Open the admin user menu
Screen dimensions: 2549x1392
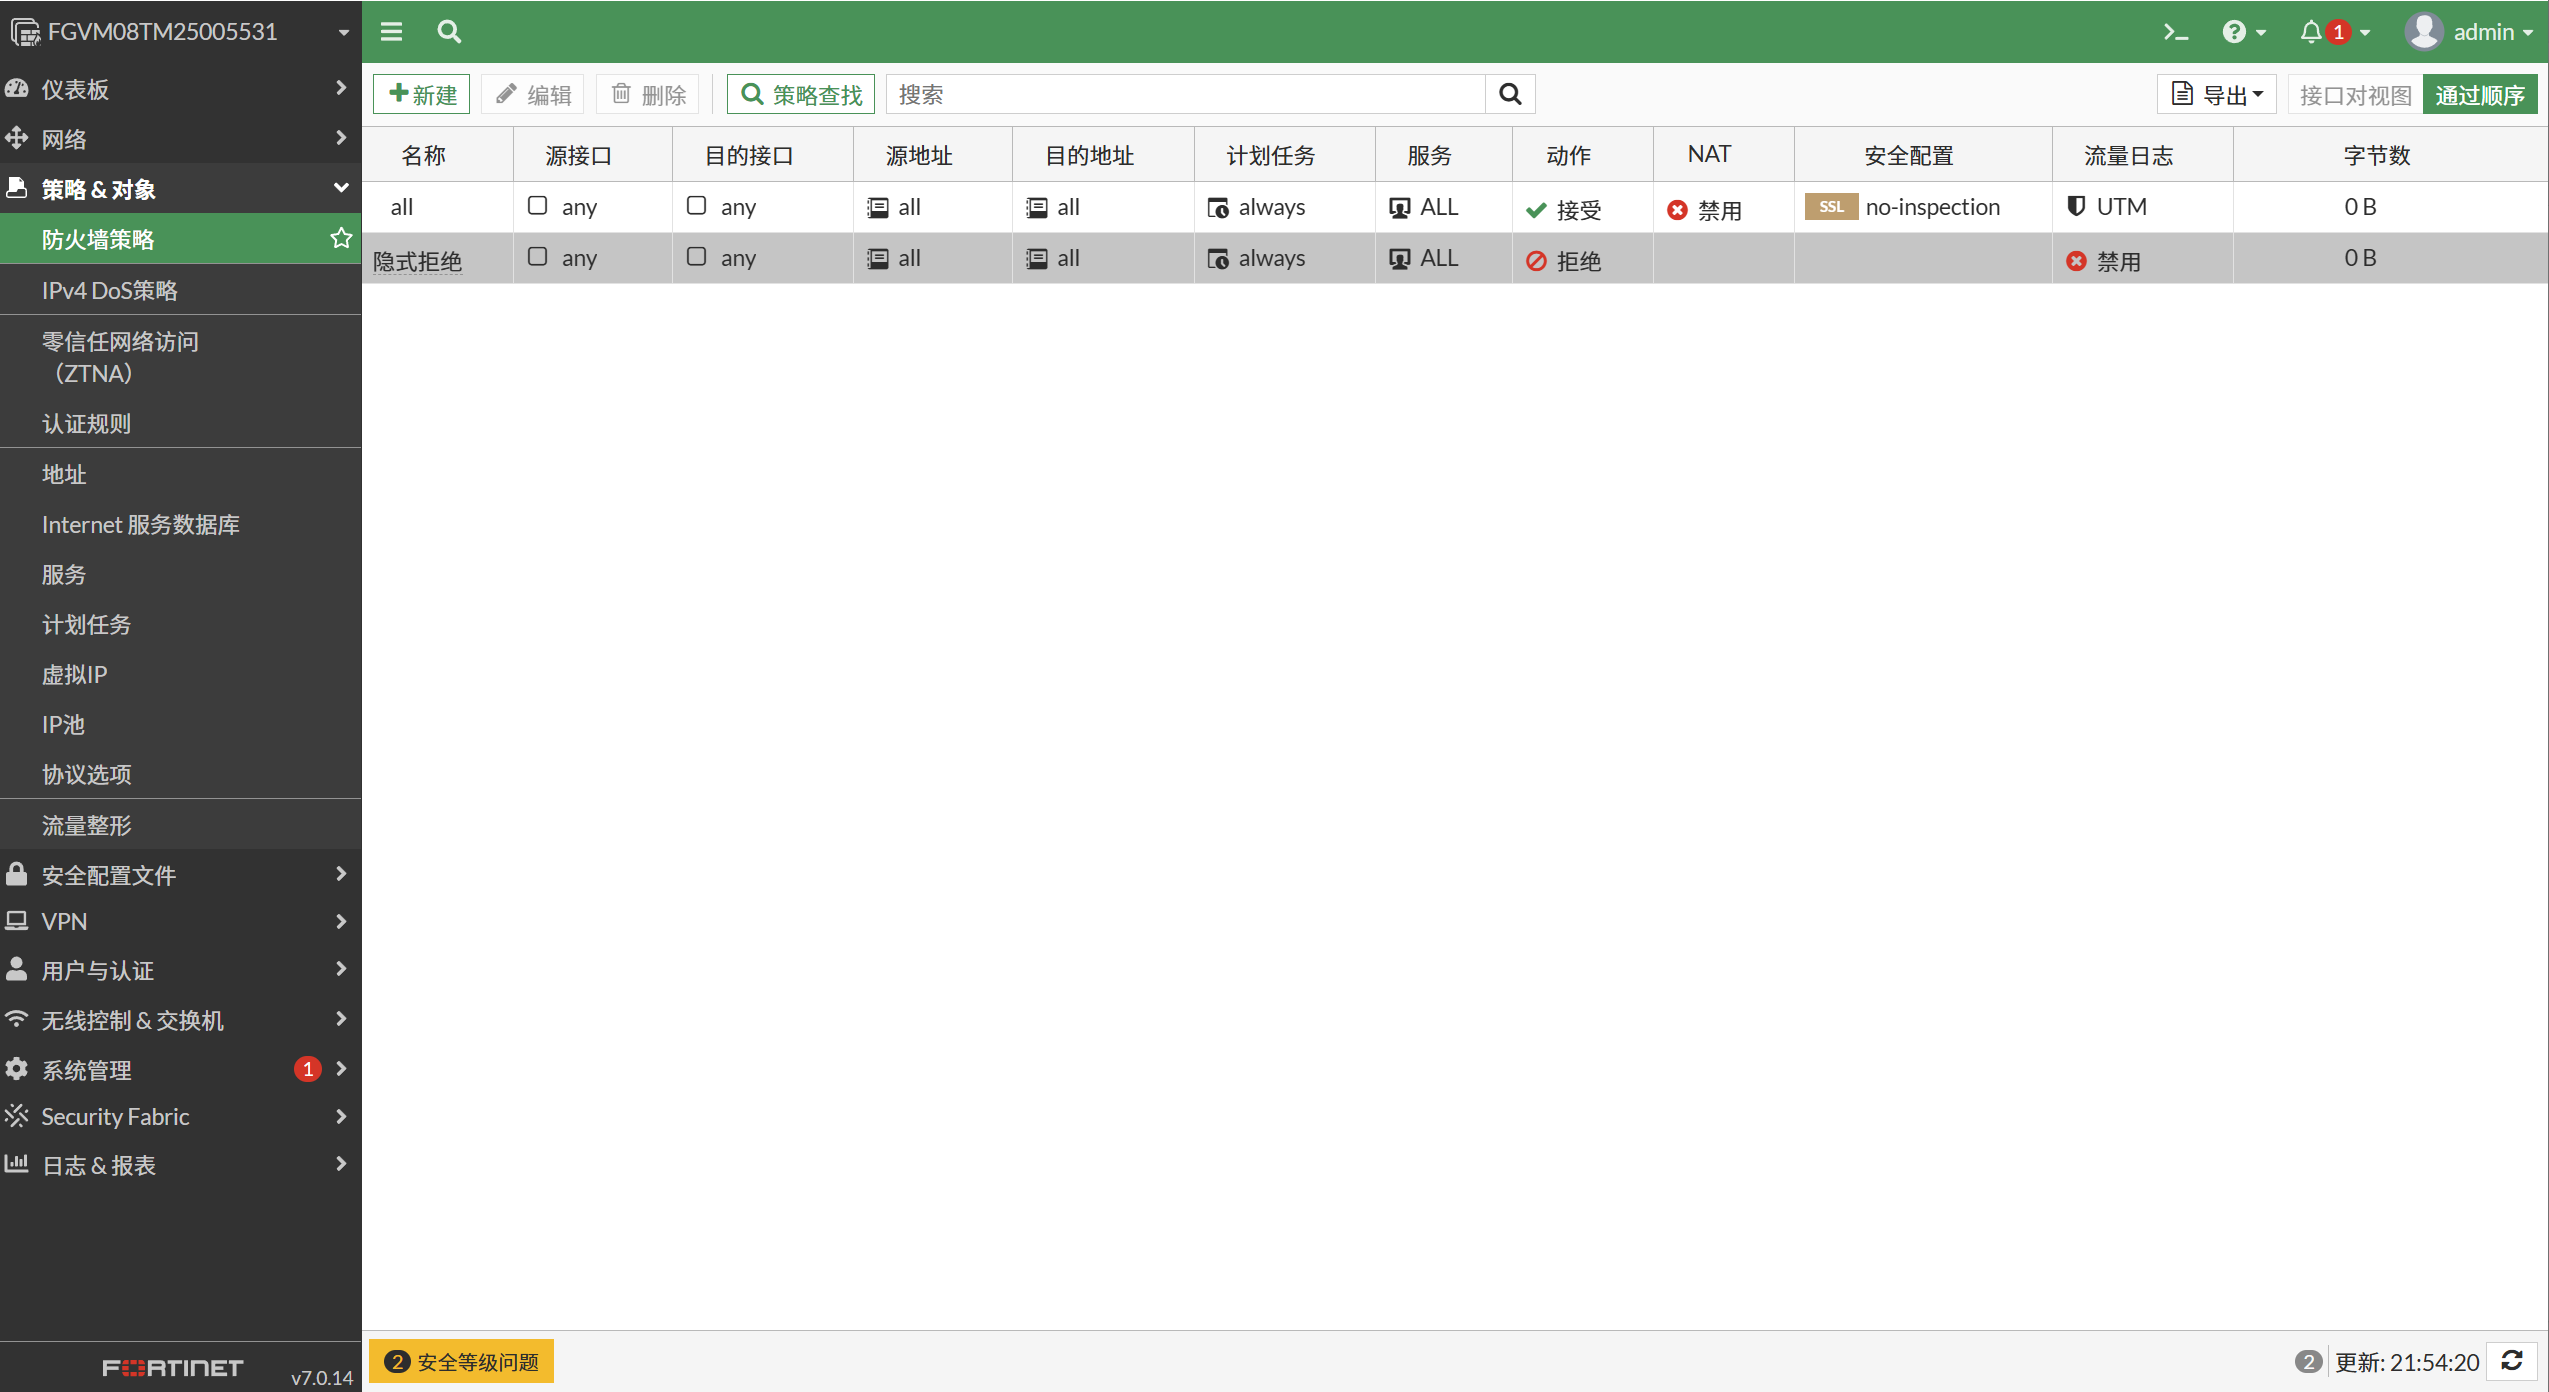pos(2469,32)
